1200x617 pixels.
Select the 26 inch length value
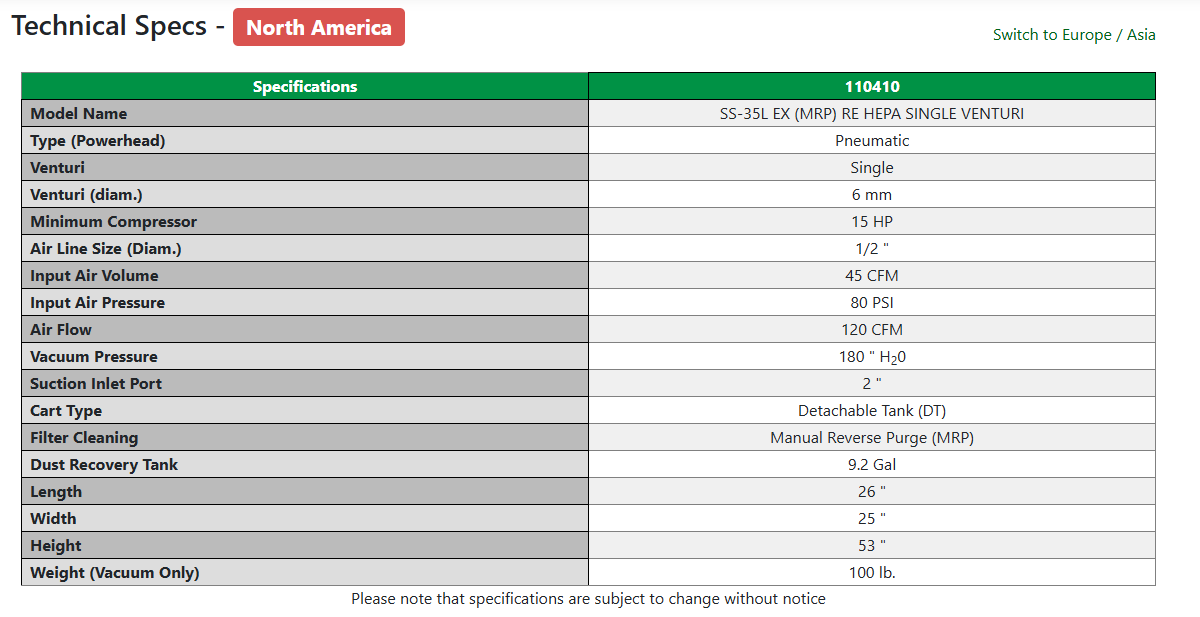coord(872,492)
